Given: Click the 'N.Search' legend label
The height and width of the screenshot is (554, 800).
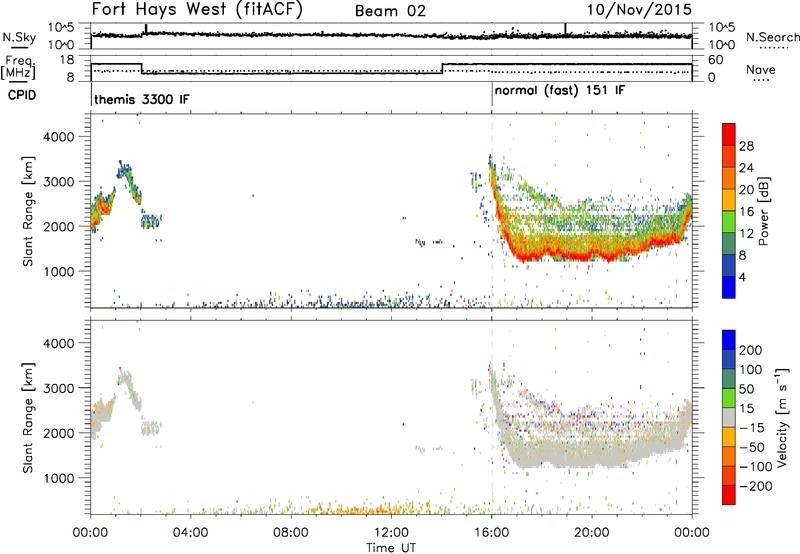Looking at the screenshot, I should [x=772, y=37].
